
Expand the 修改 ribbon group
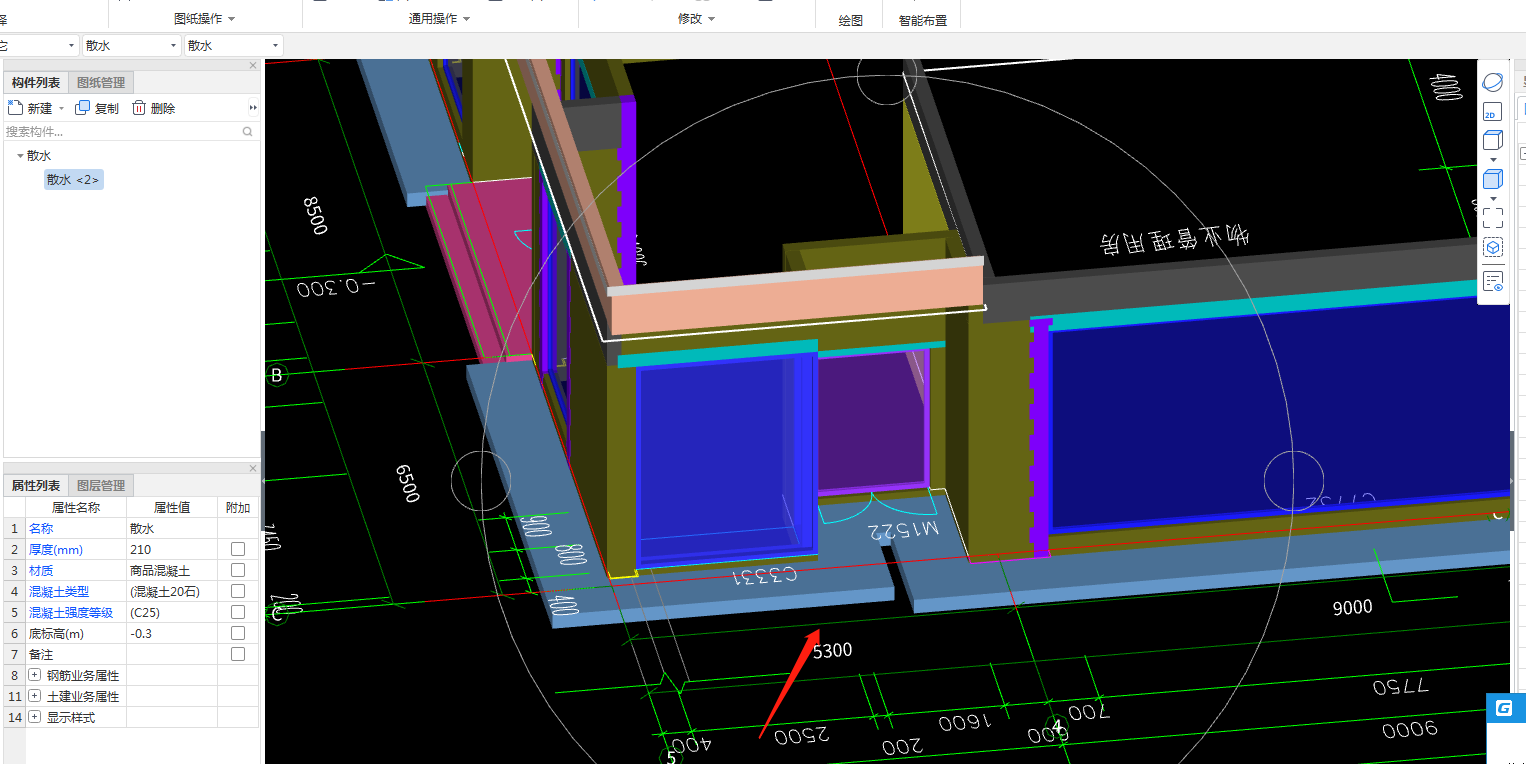click(x=696, y=19)
